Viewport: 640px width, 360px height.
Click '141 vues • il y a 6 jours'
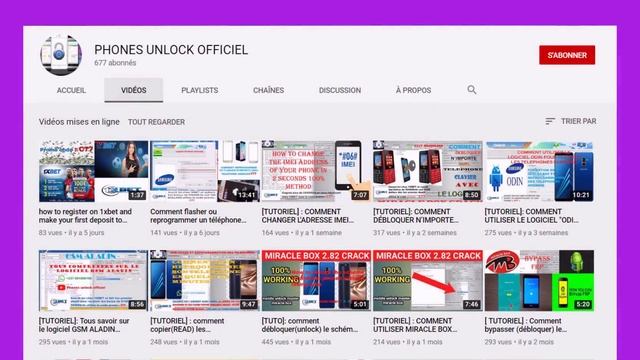point(185,233)
